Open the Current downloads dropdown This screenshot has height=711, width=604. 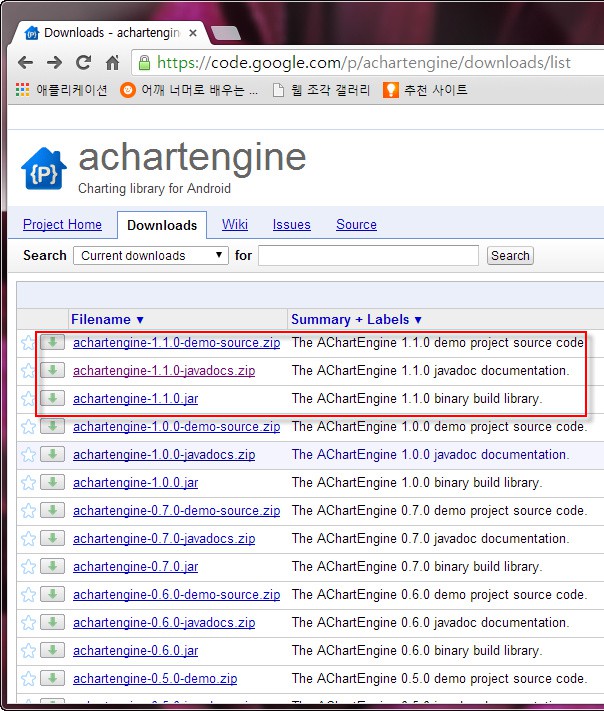click(151, 255)
